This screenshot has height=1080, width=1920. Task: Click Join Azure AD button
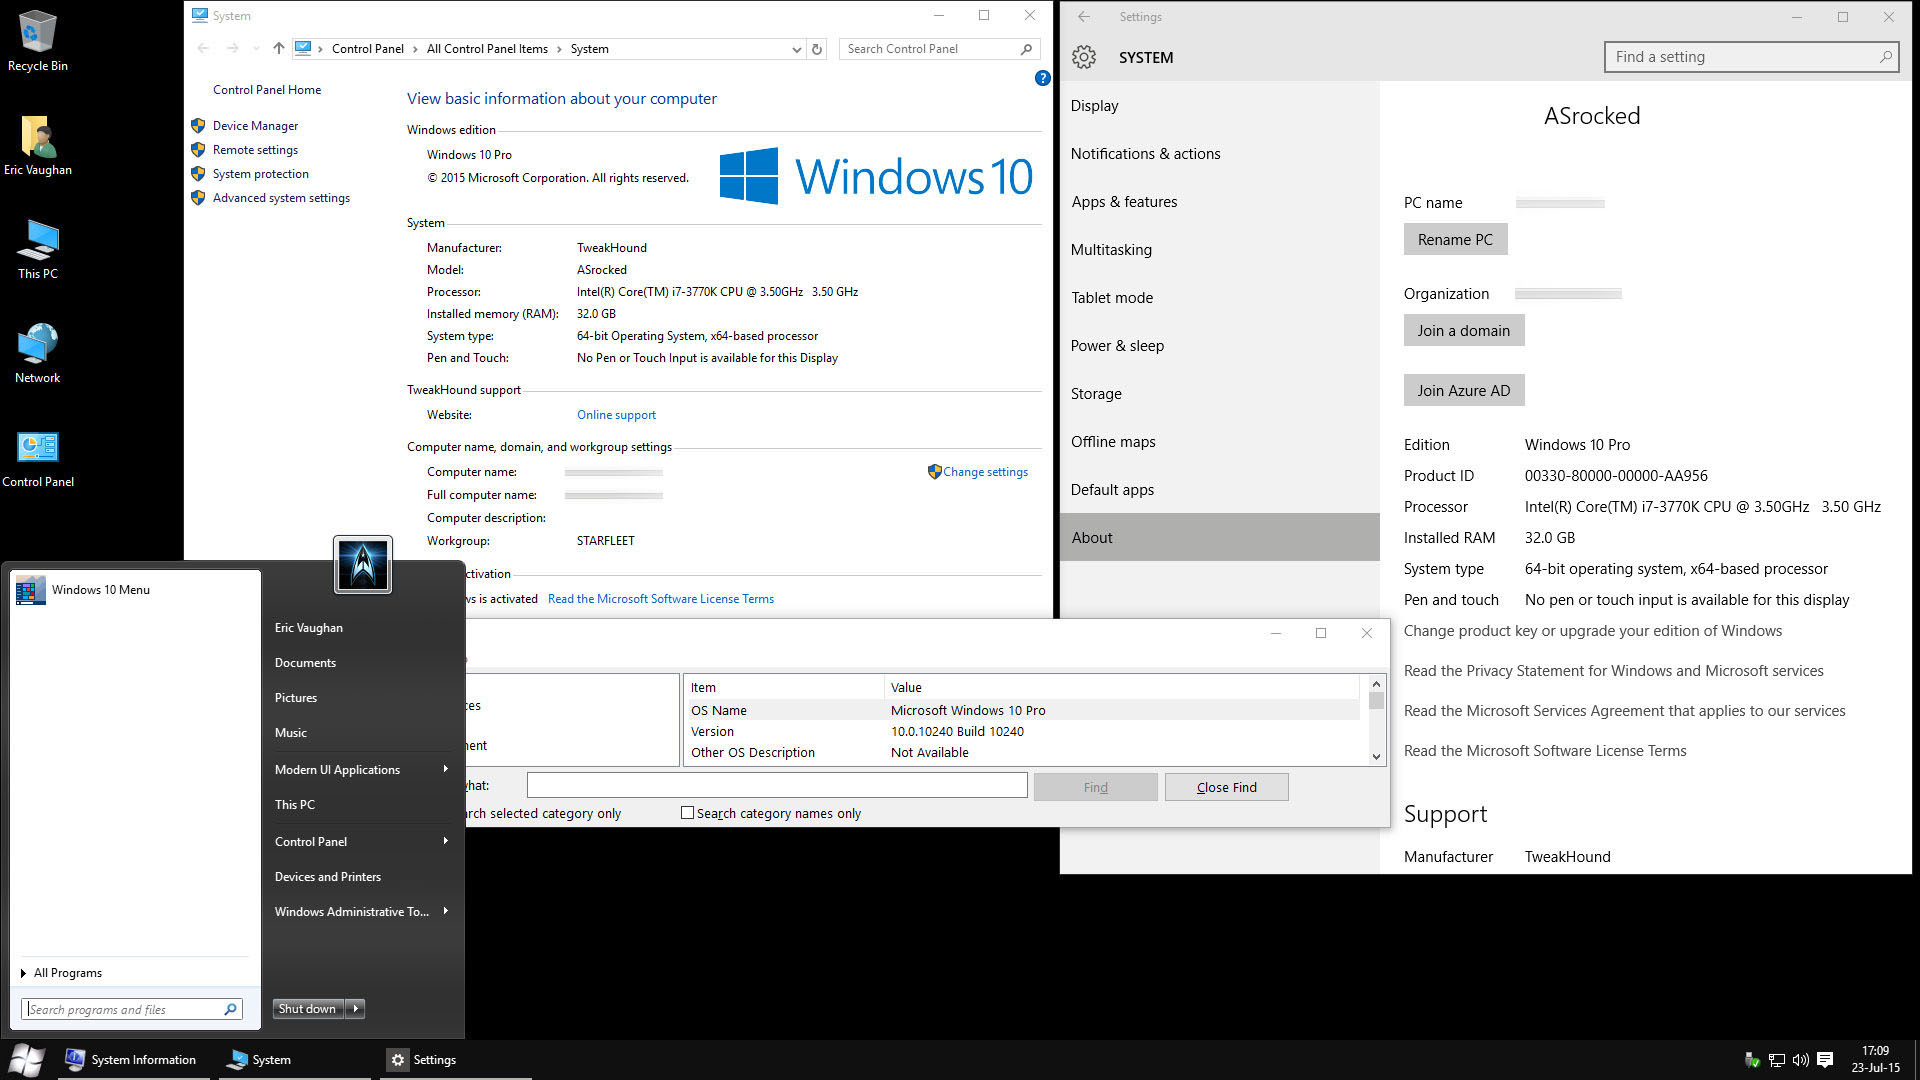tap(1464, 390)
